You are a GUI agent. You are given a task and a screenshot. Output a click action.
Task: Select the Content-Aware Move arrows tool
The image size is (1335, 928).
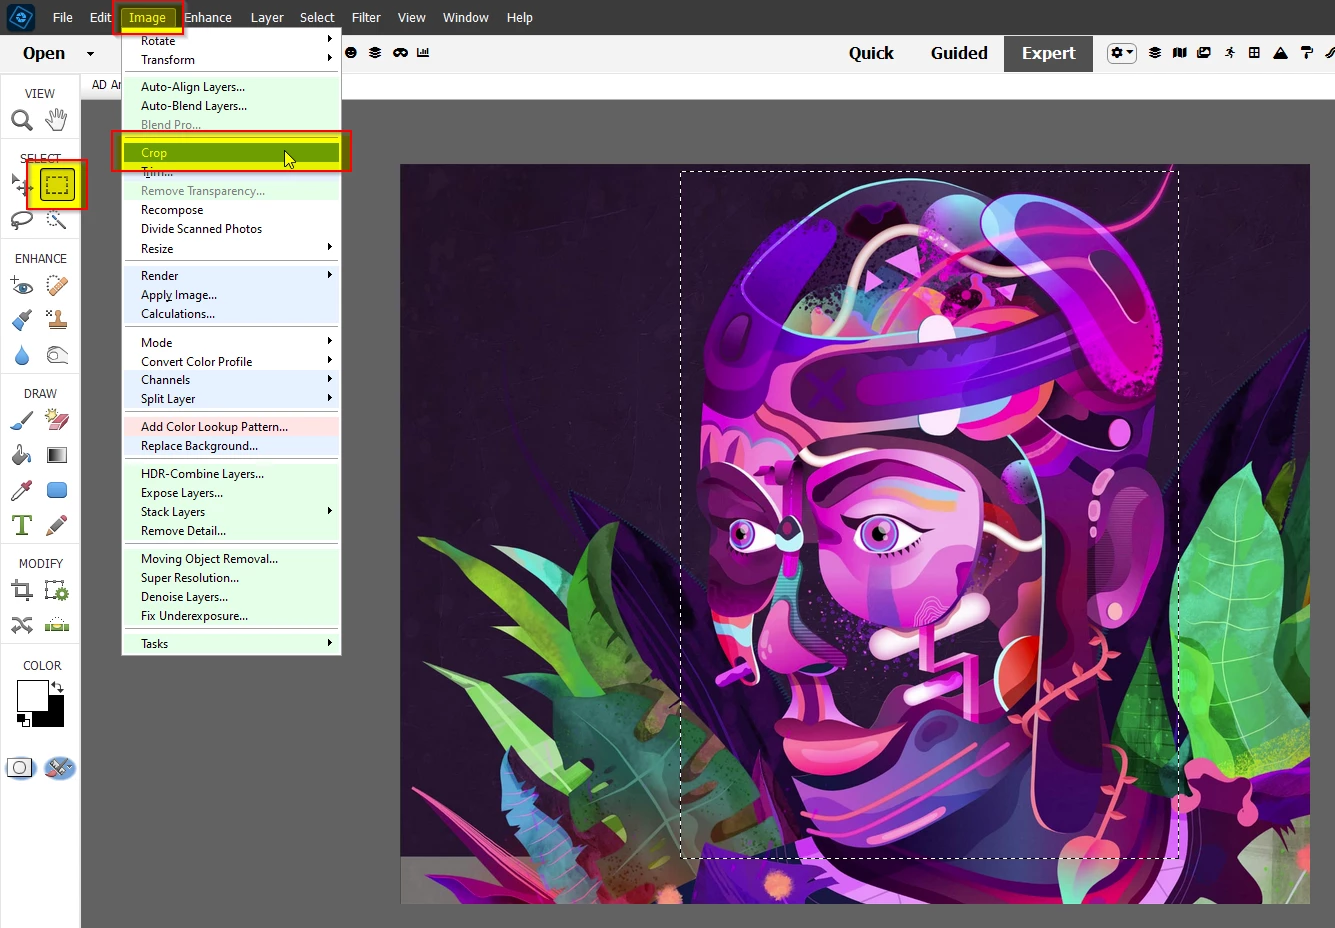tap(22, 625)
